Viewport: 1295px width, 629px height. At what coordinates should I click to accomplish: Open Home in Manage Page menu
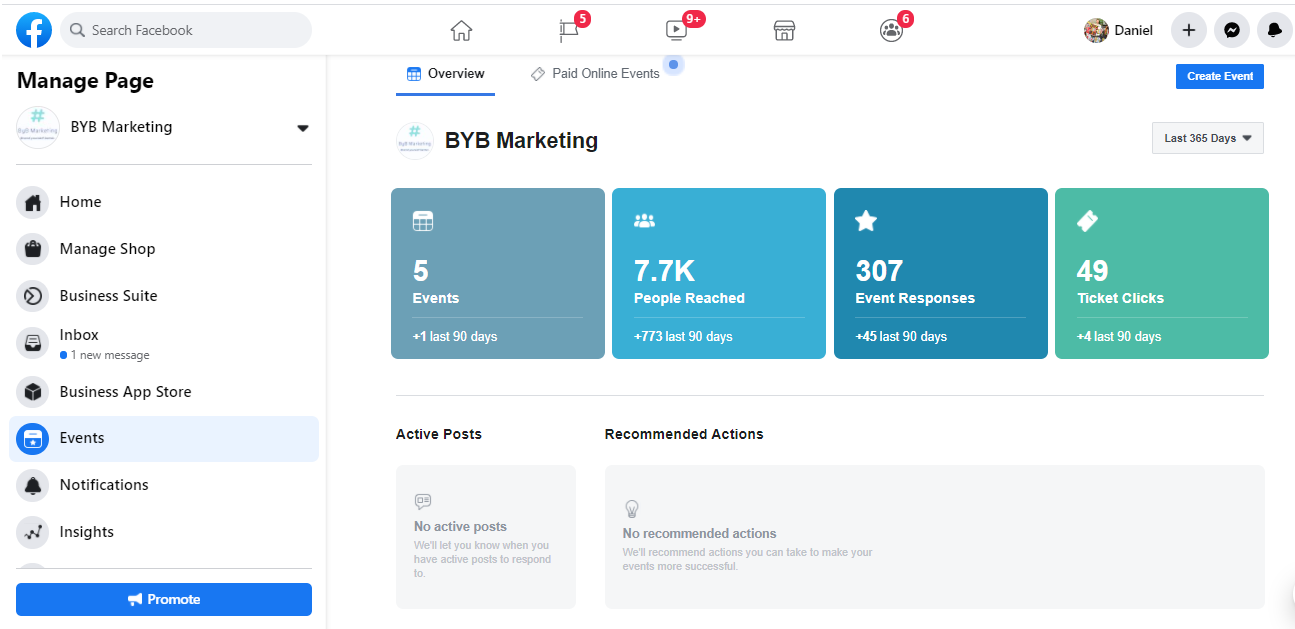click(x=164, y=202)
